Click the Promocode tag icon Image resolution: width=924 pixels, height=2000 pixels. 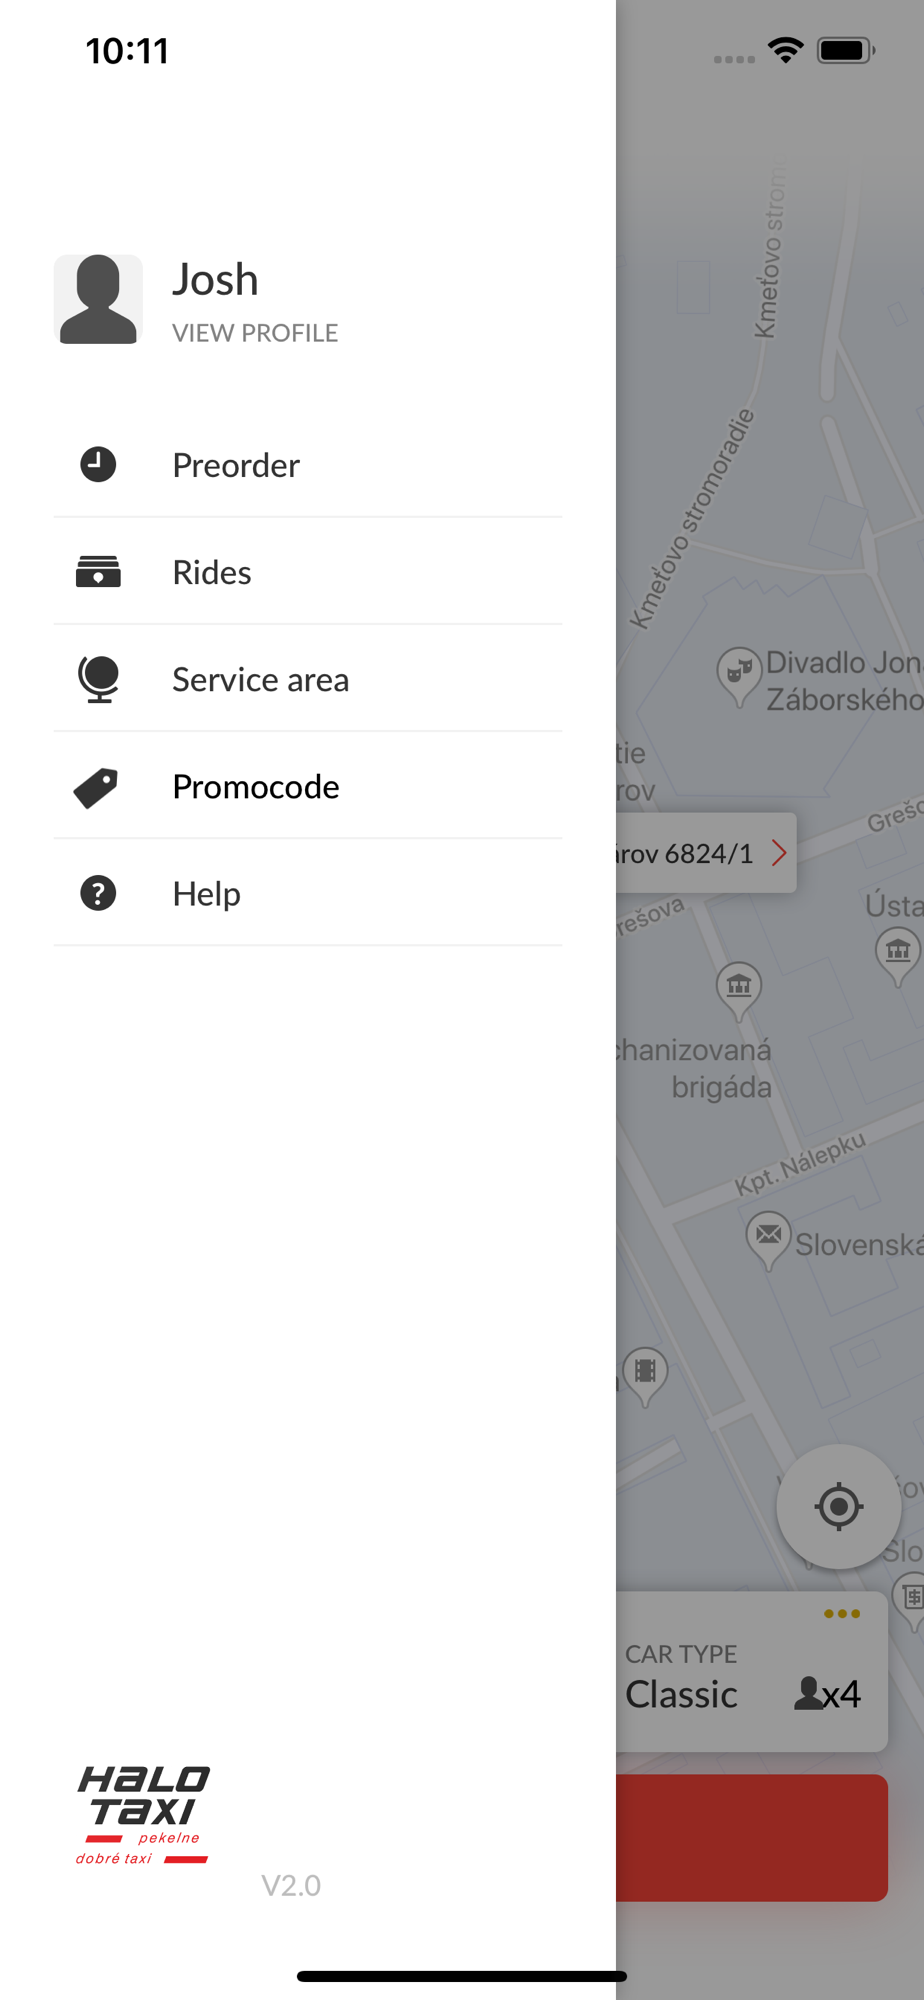(96, 788)
